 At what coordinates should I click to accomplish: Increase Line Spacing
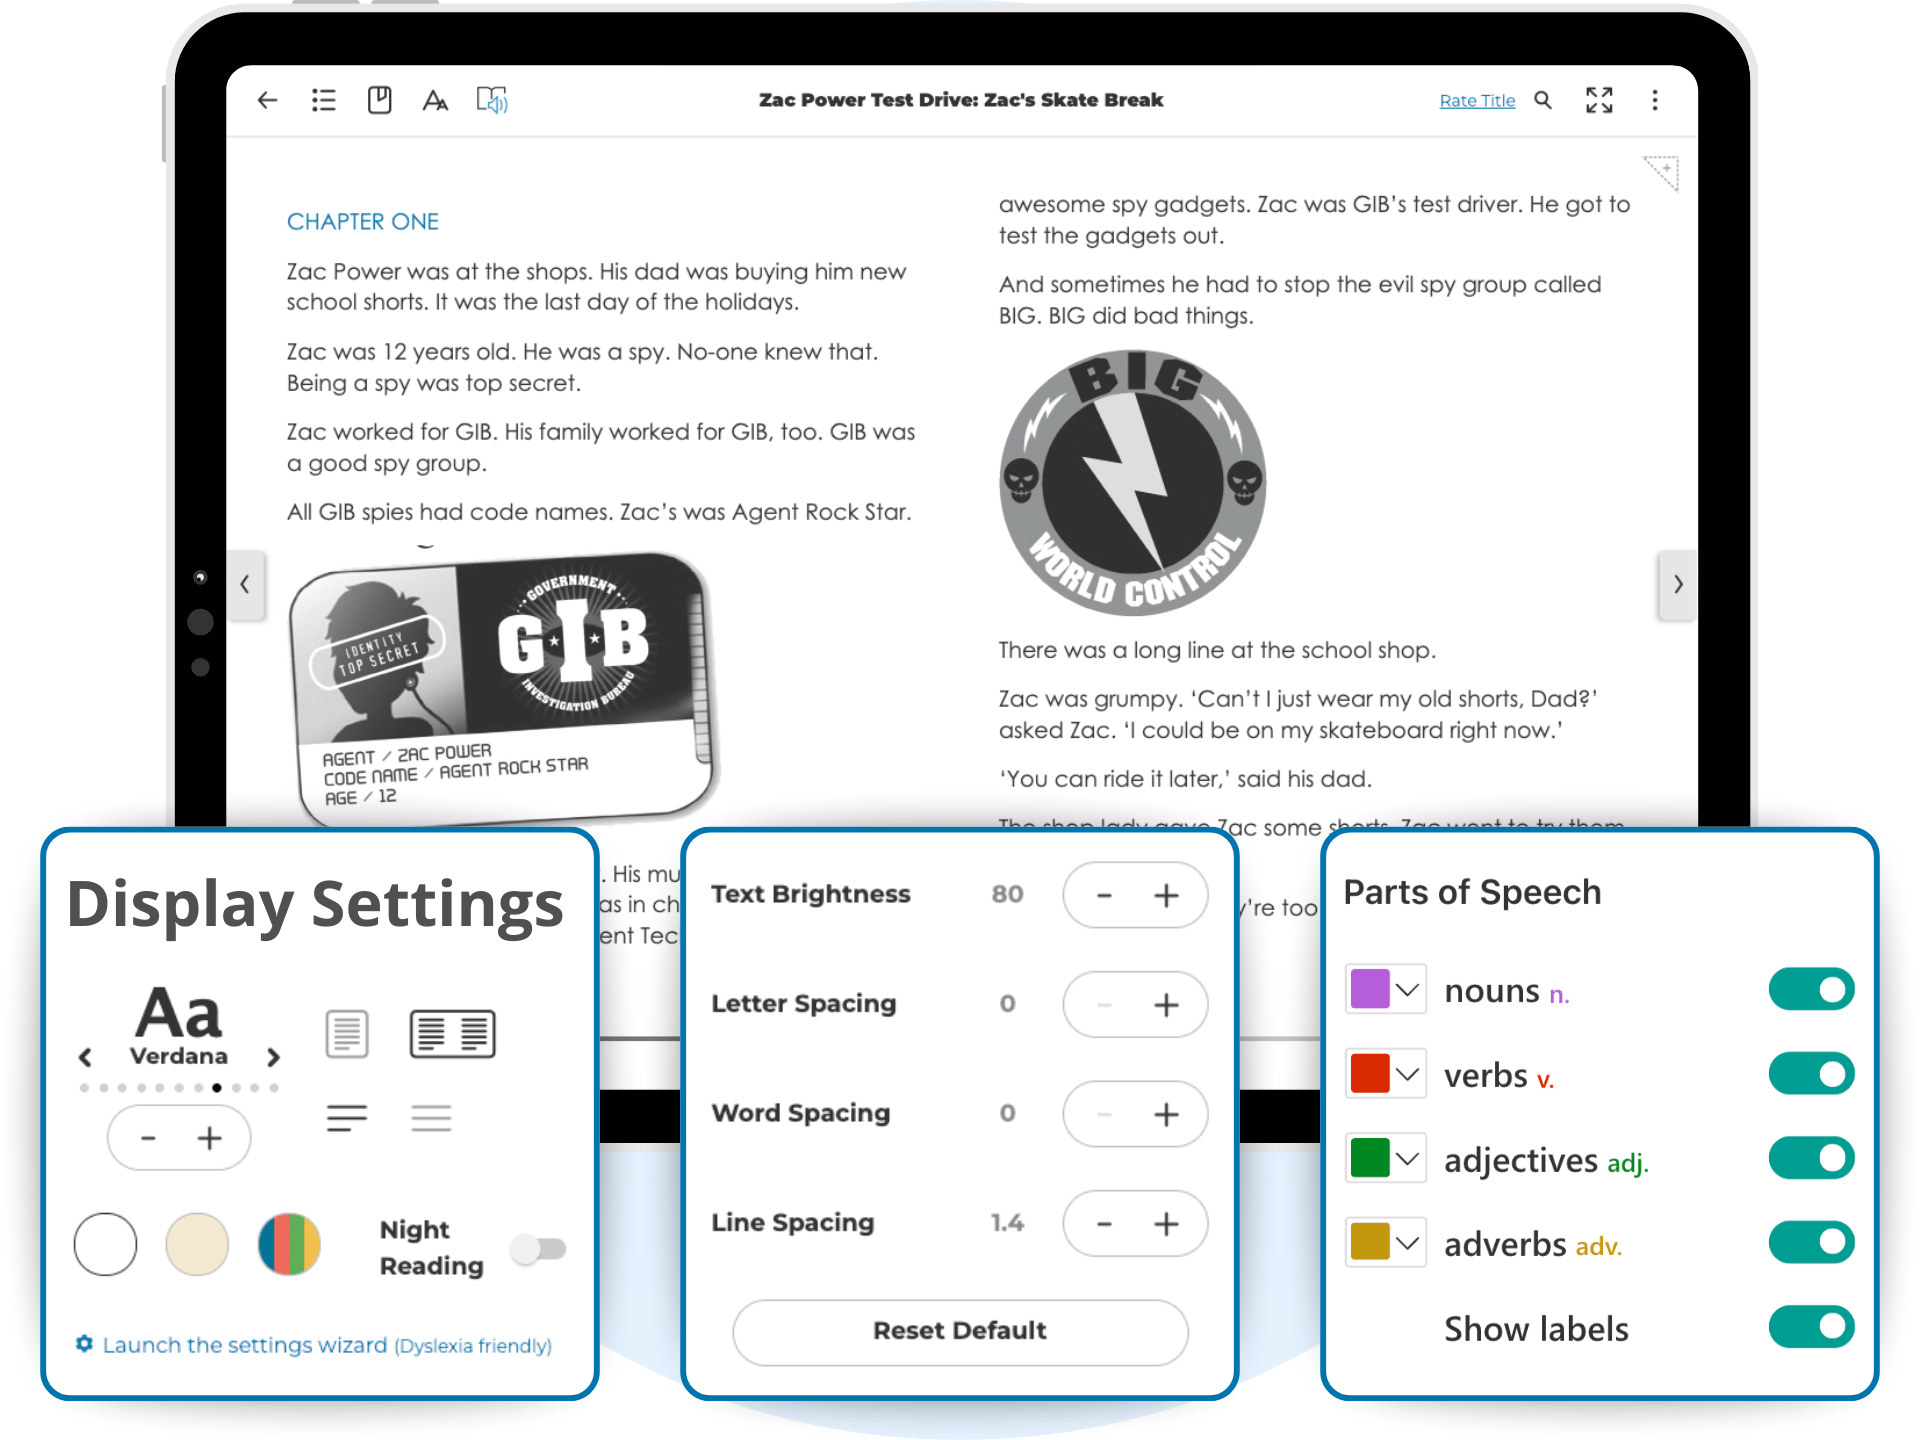tap(1166, 1224)
